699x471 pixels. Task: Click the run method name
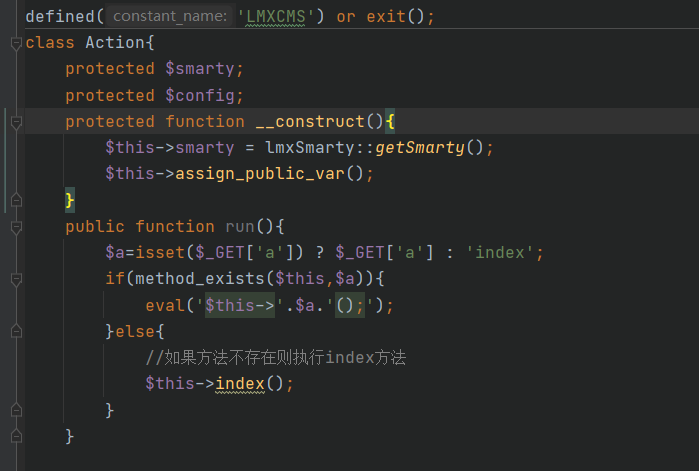click(x=240, y=227)
